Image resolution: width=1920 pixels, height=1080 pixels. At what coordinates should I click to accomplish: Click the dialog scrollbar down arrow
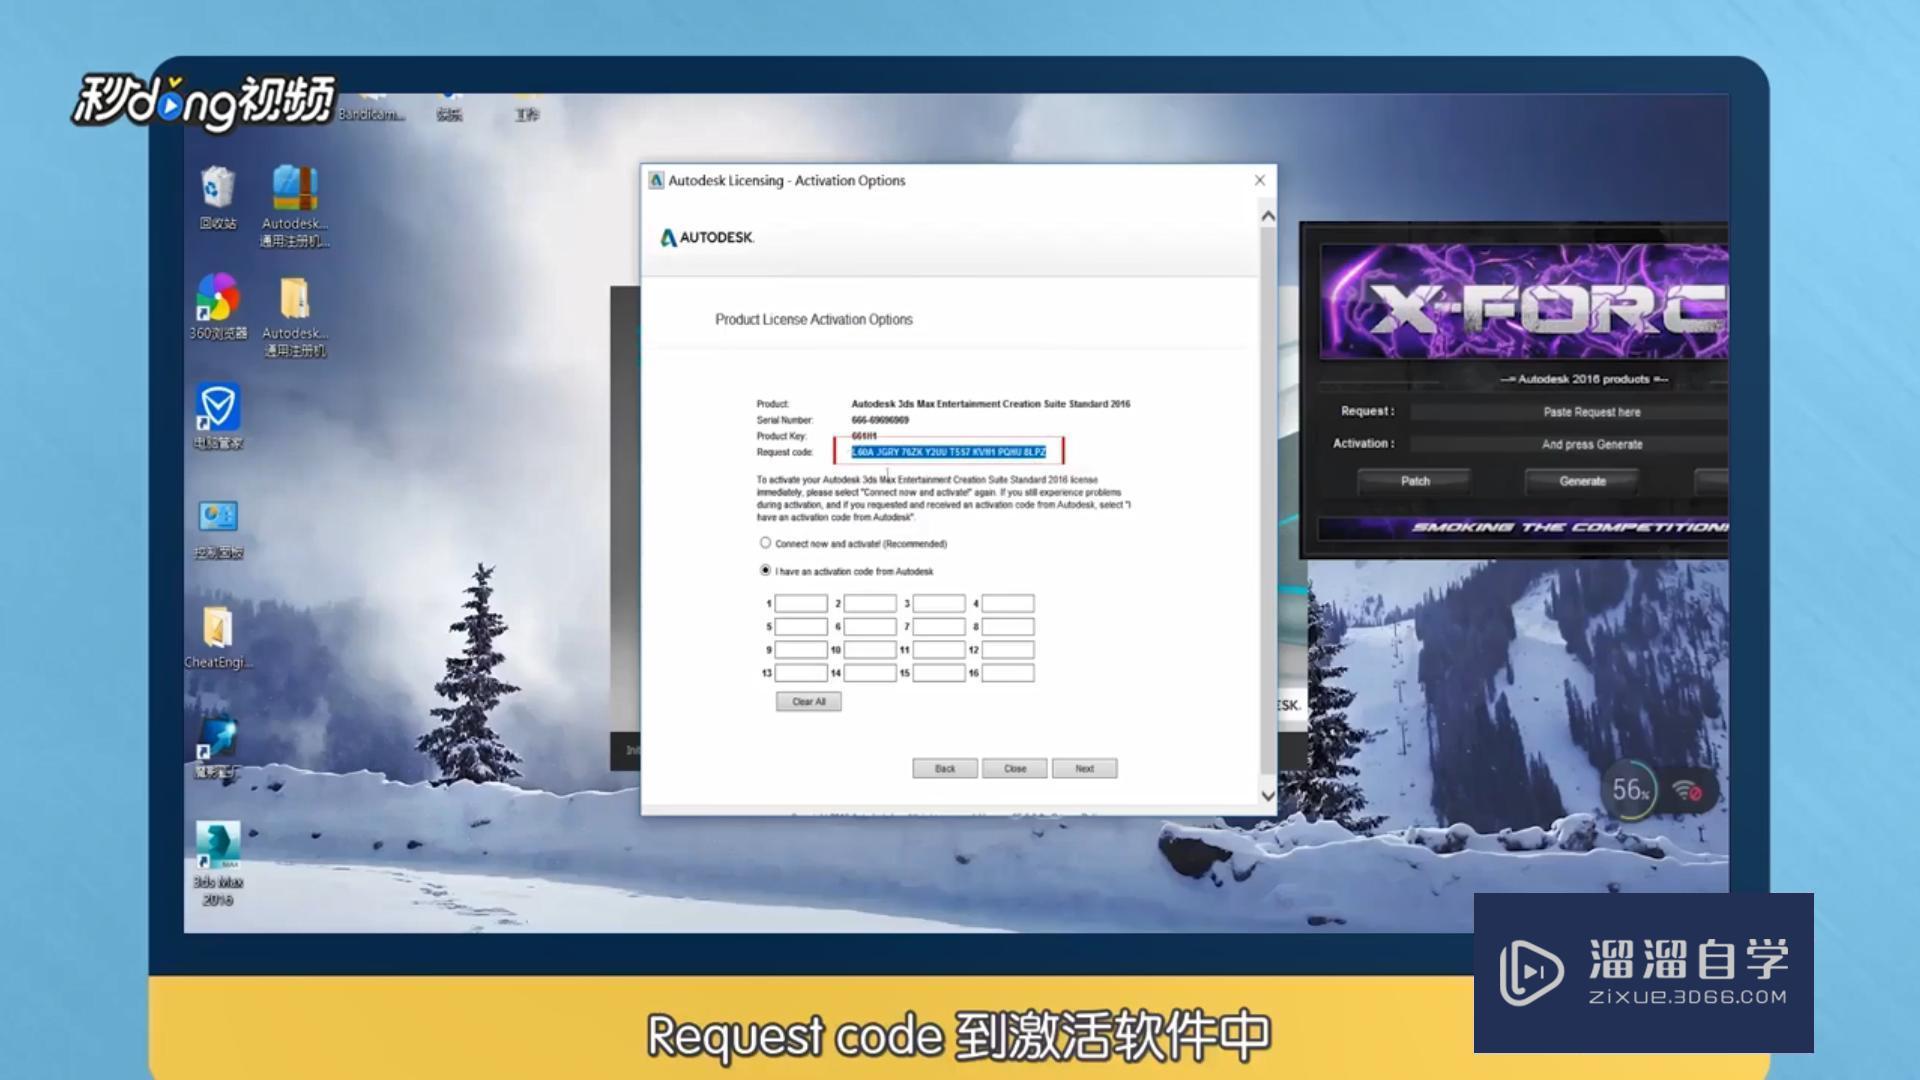point(1268,796)
